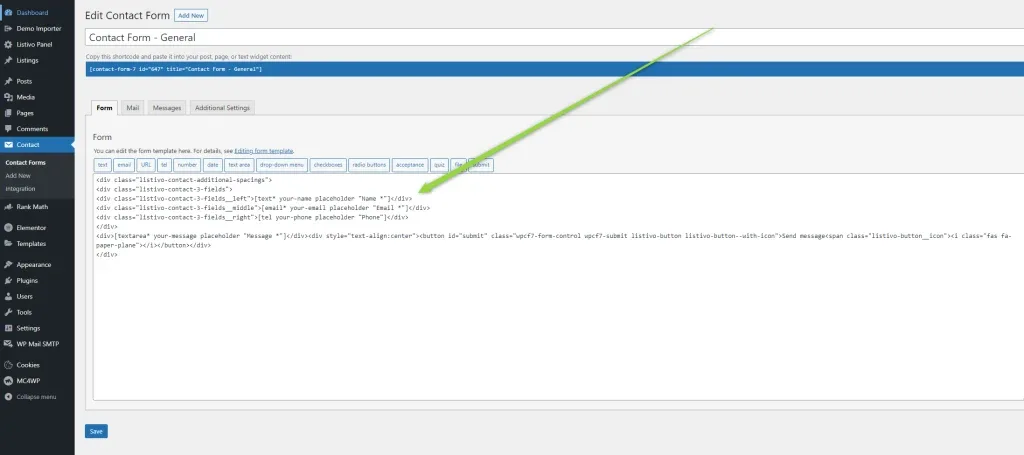1024x455 pixels.
Task: Follow the Editing form template link
Action: point(264,151)
